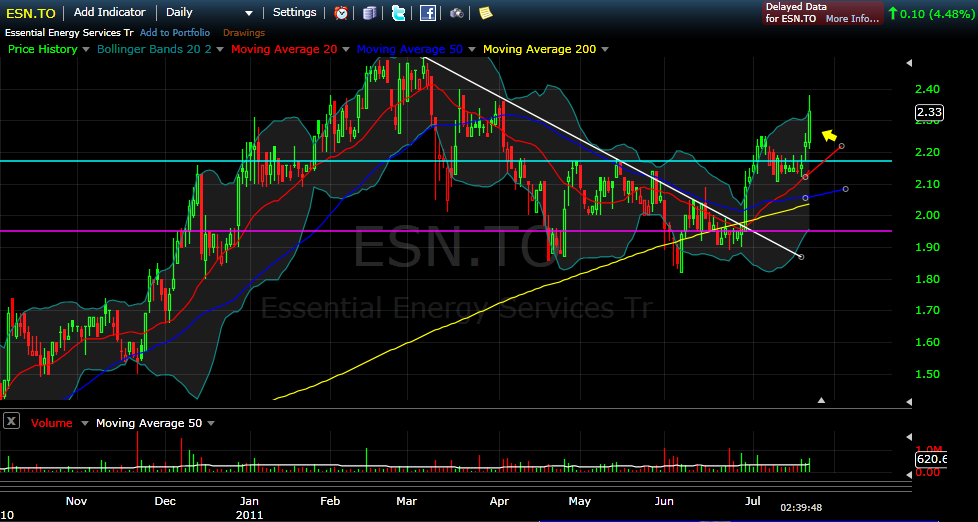
Task: Share chart via the Twitter icon
Action: pos(399,12)
